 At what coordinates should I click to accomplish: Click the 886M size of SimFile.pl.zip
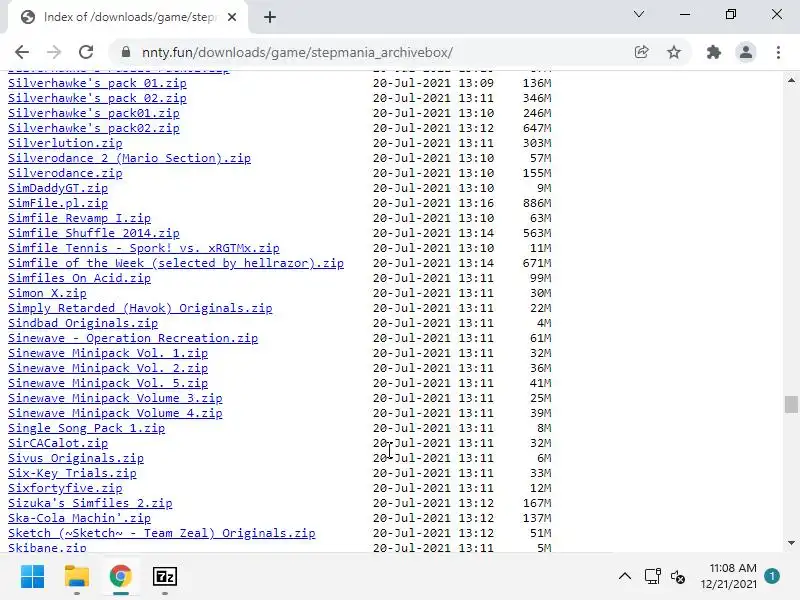(x=537, y=203)
